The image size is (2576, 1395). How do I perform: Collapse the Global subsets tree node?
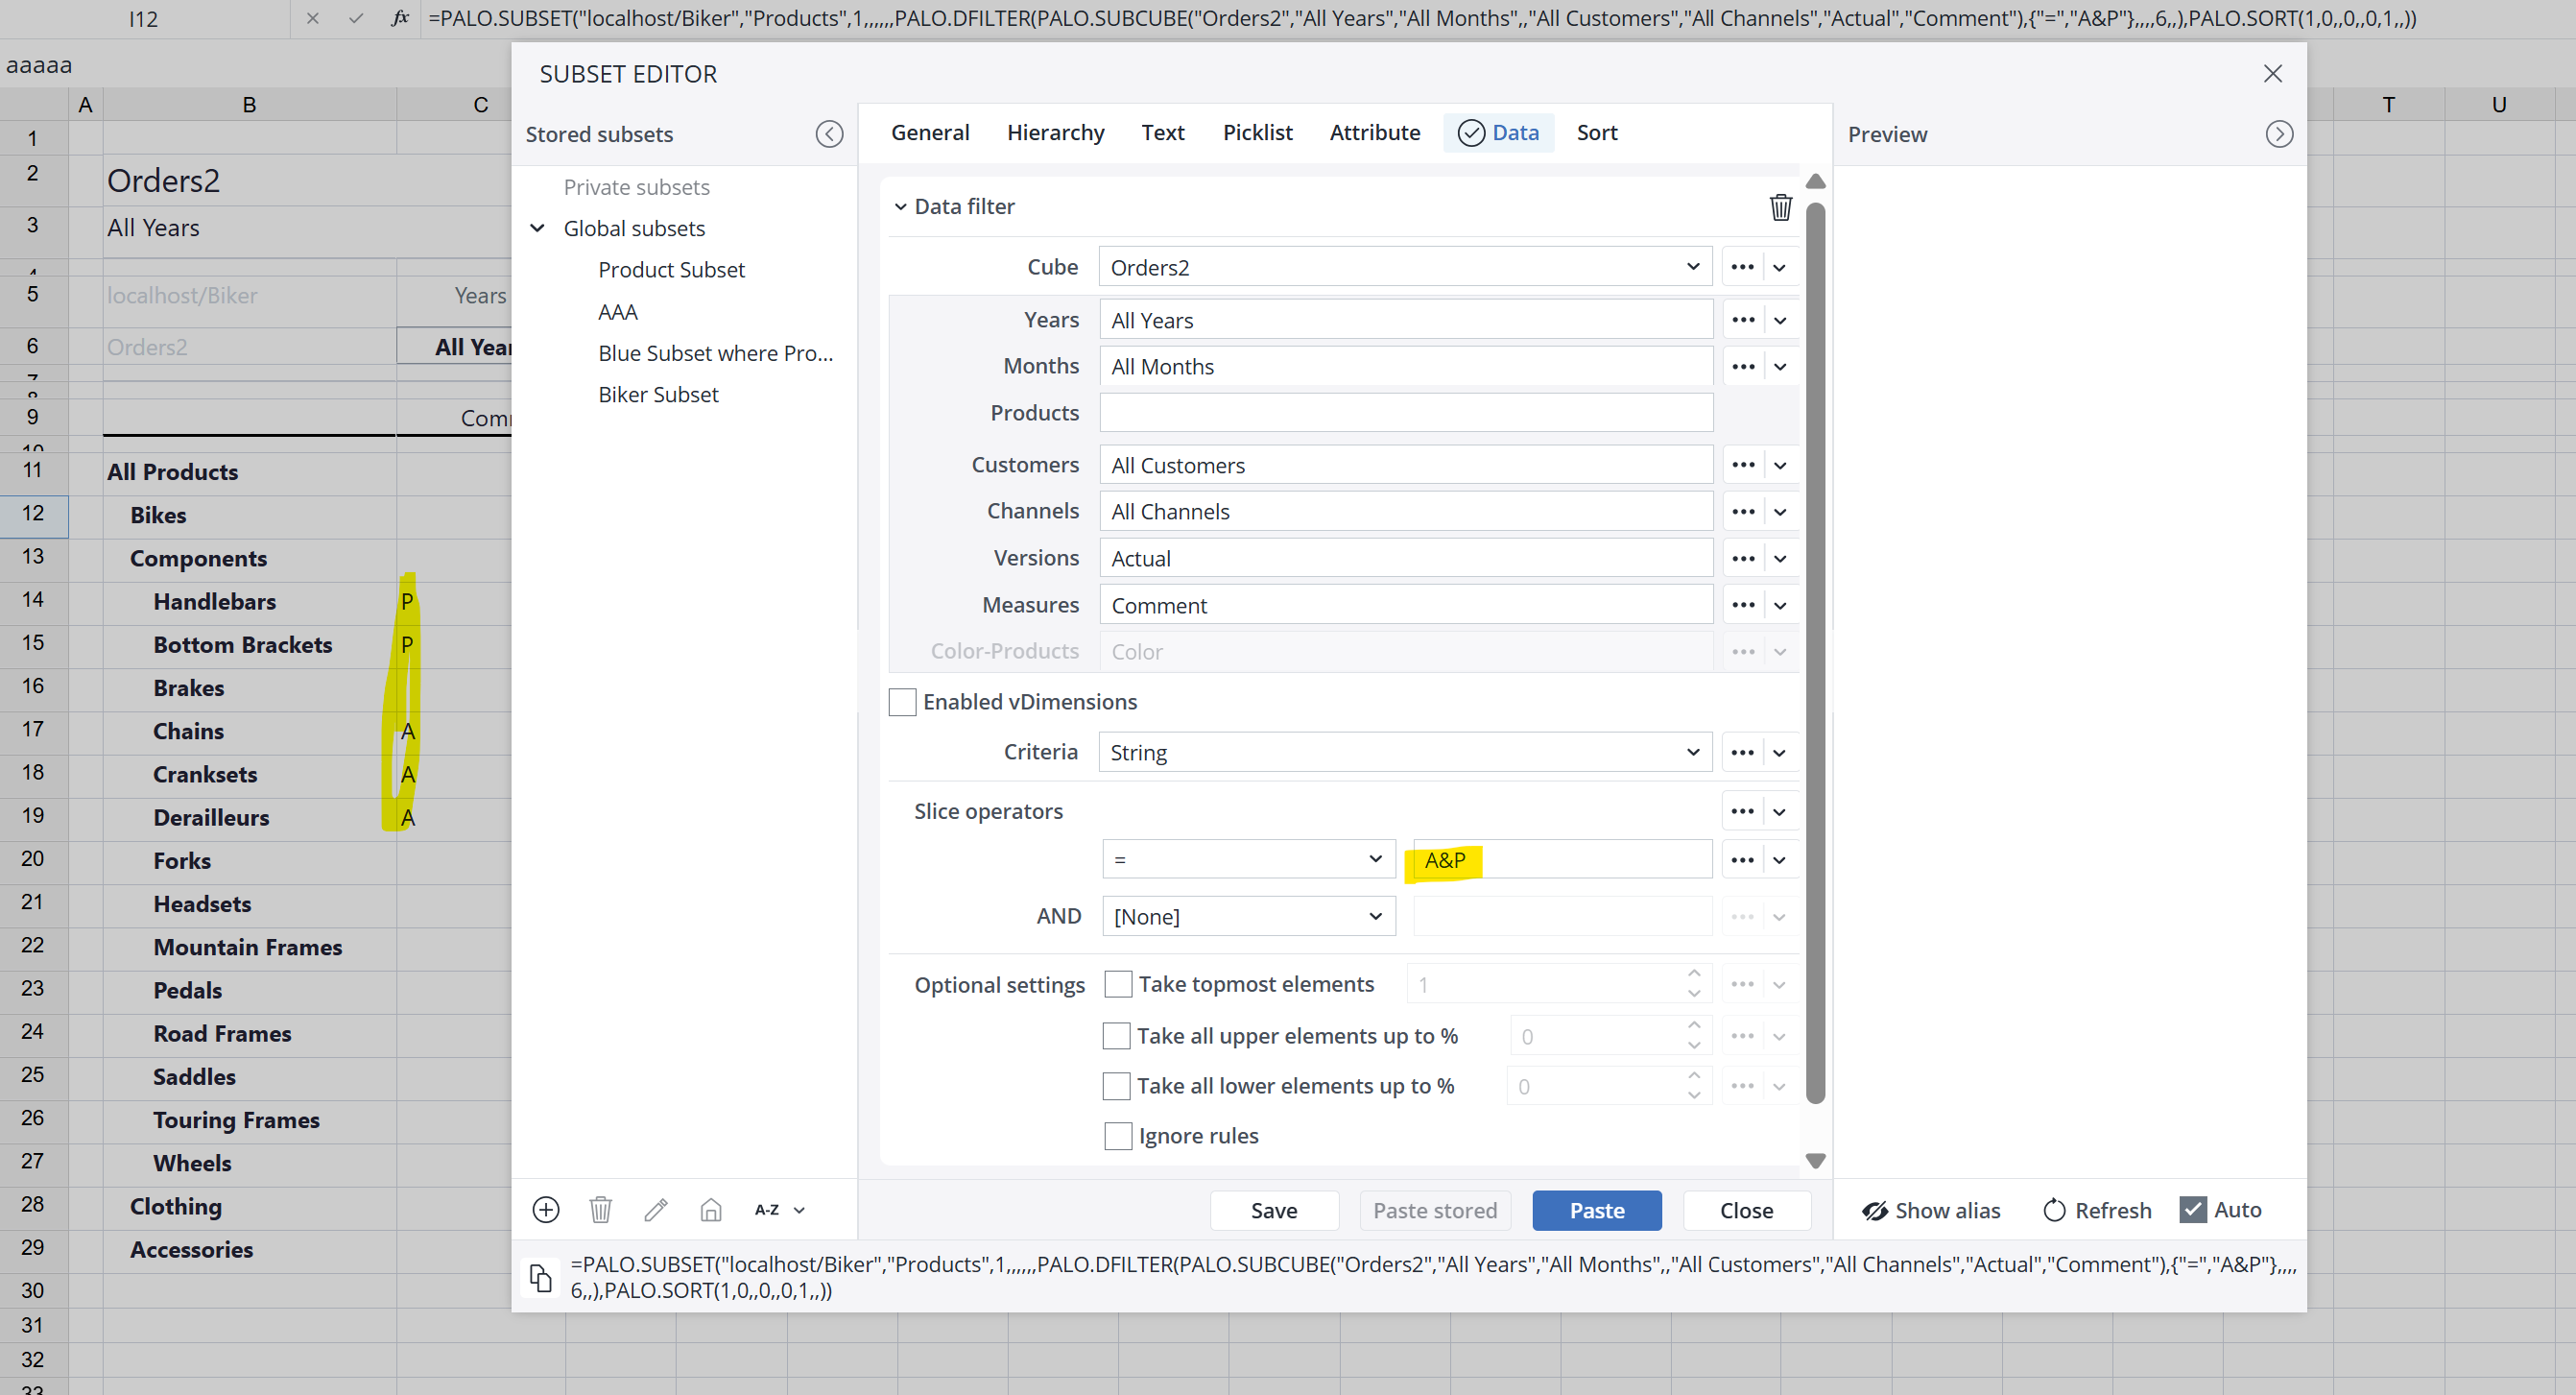(x=537, y=228)
